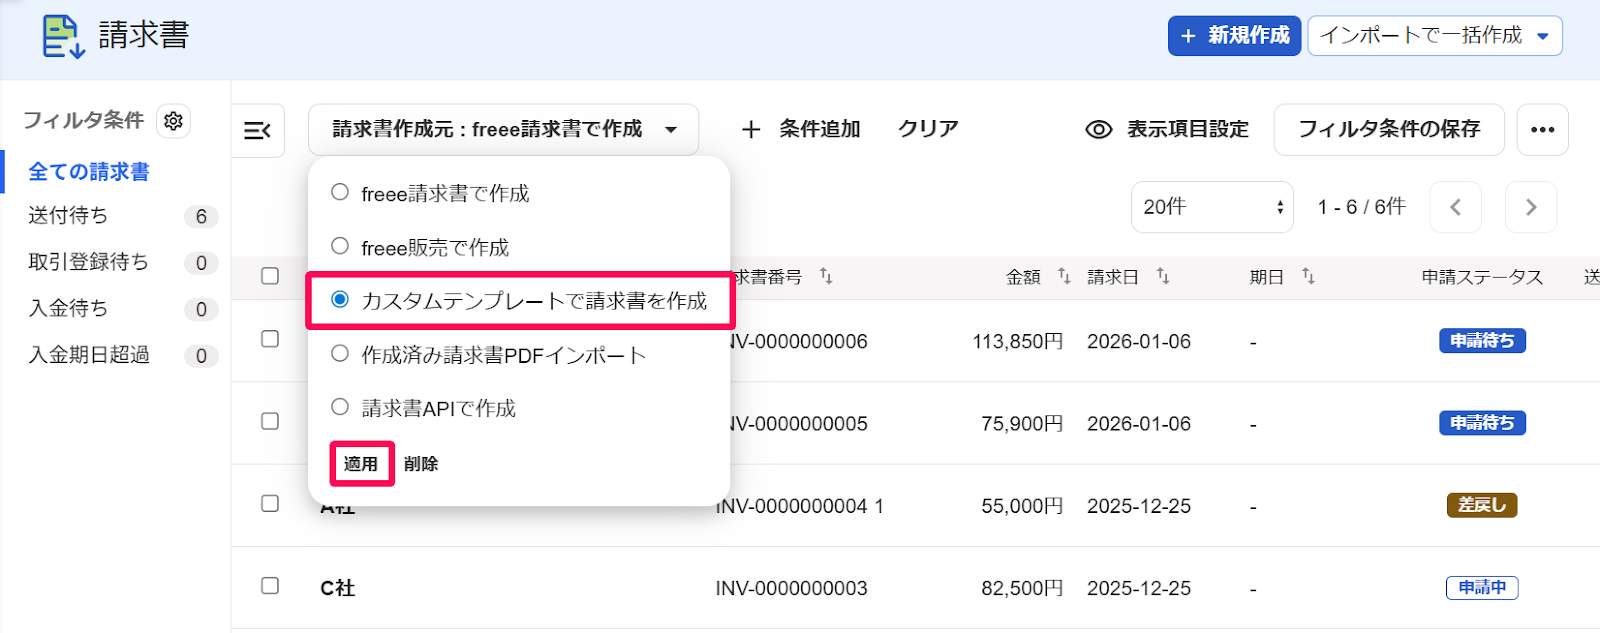Select 入金待ち filter in sidebar

tap(68, 309)
